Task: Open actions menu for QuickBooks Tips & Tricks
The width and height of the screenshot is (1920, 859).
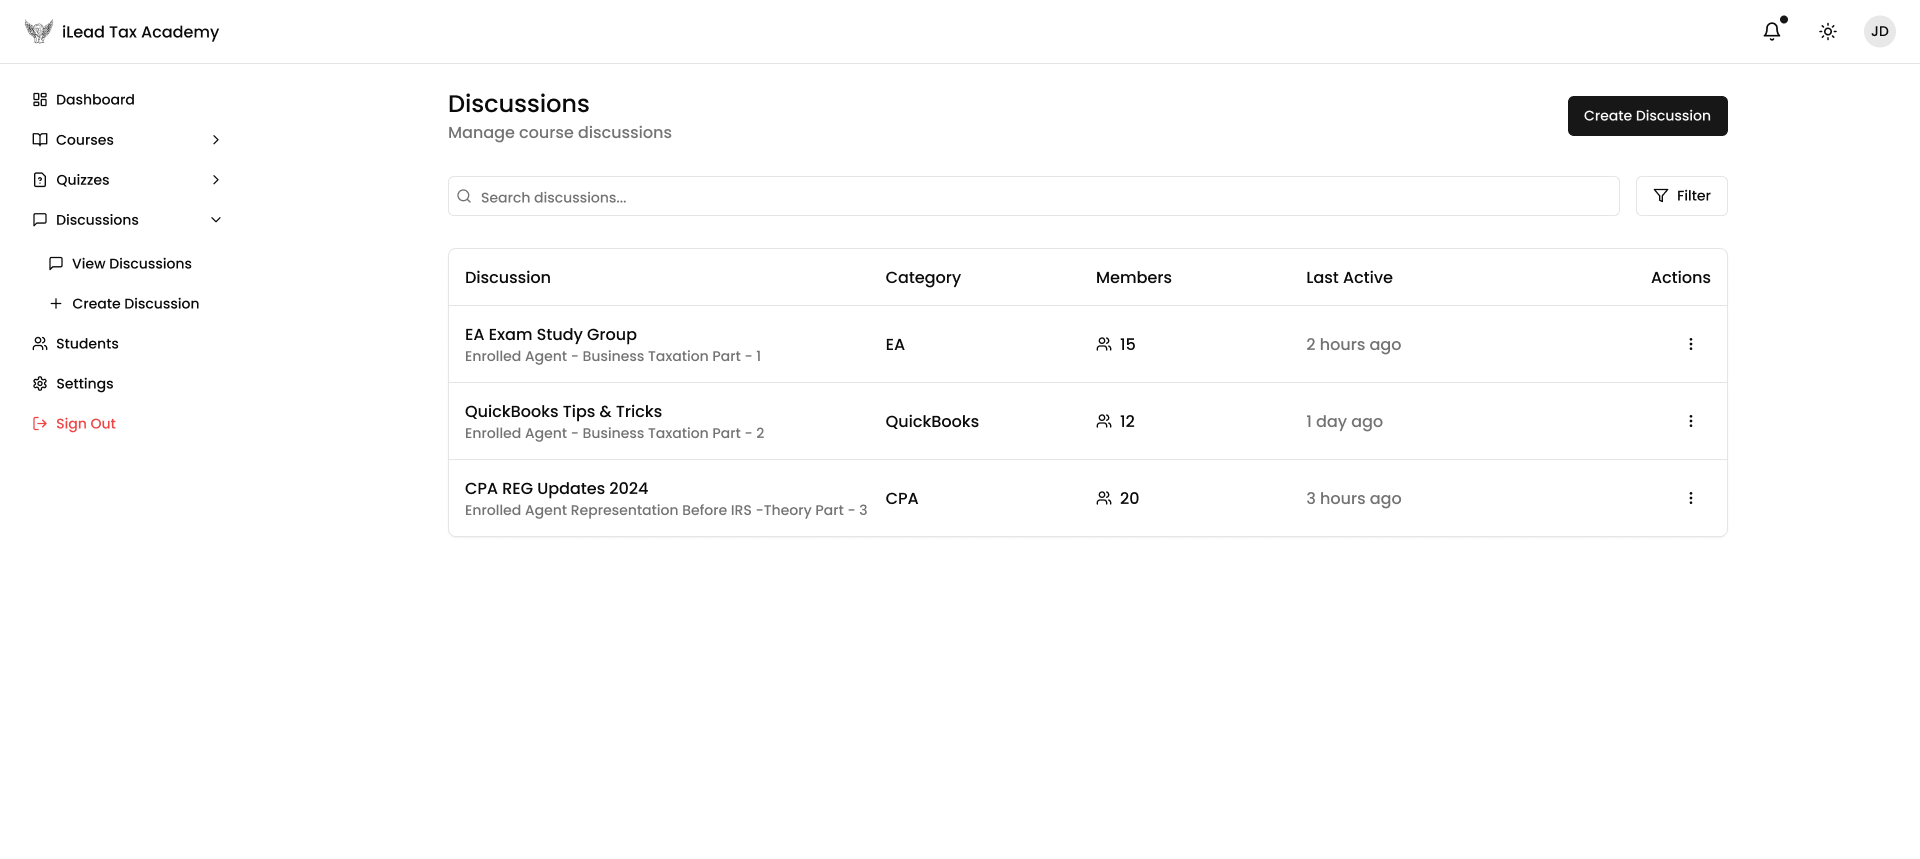Action: [1690, 421]
